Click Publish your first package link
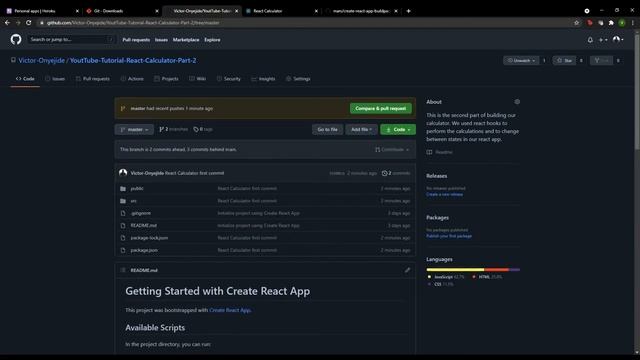Image resolution: width=640 pixels, height=360 pixels. pyautogui.click(x=449, y=236)
